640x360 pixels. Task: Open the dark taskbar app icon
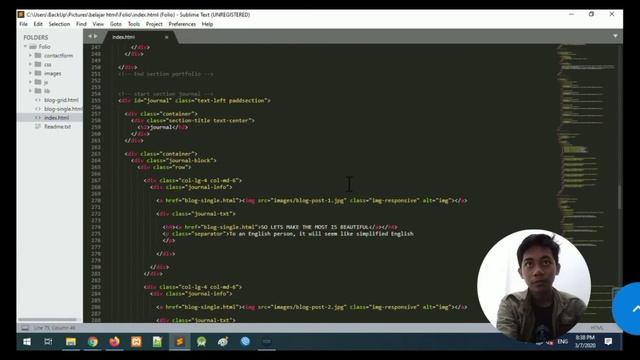pyautogui.click(x=267, y=342)
